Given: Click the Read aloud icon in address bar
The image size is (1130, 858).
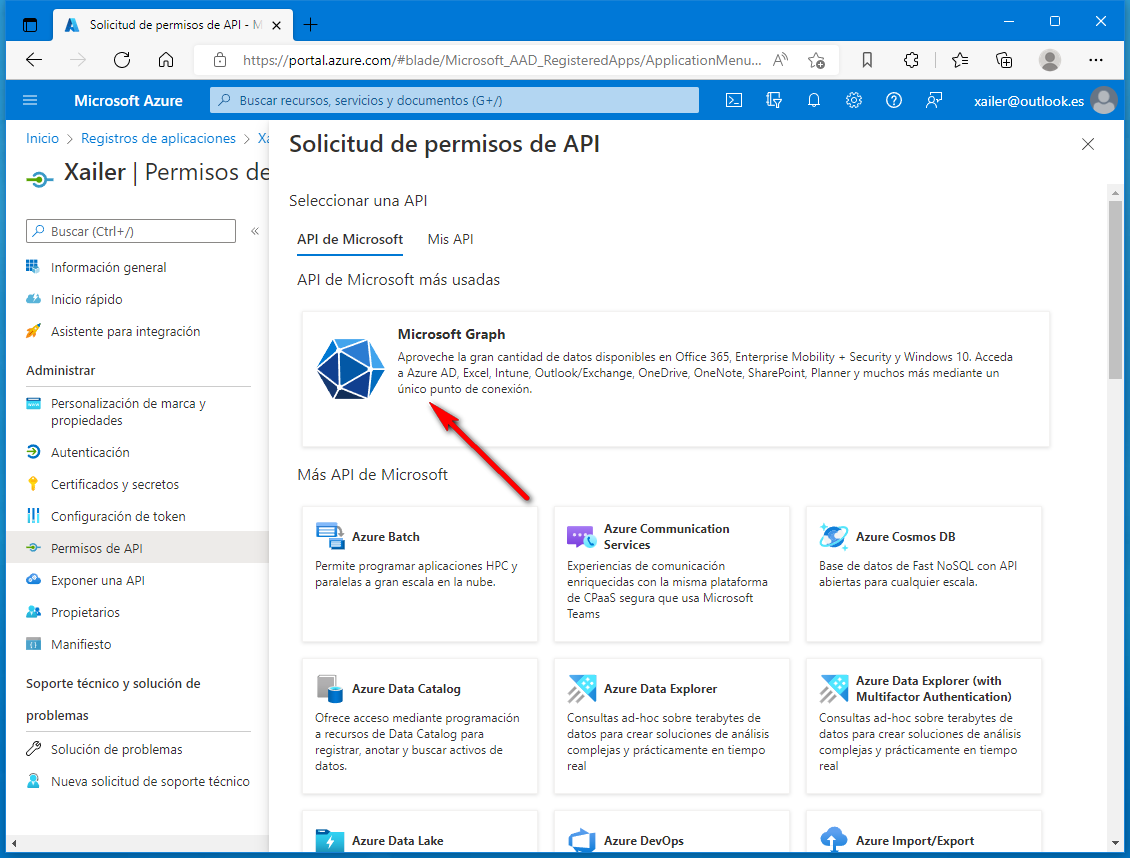Looking at the screenshot, I should coord(780,60).
